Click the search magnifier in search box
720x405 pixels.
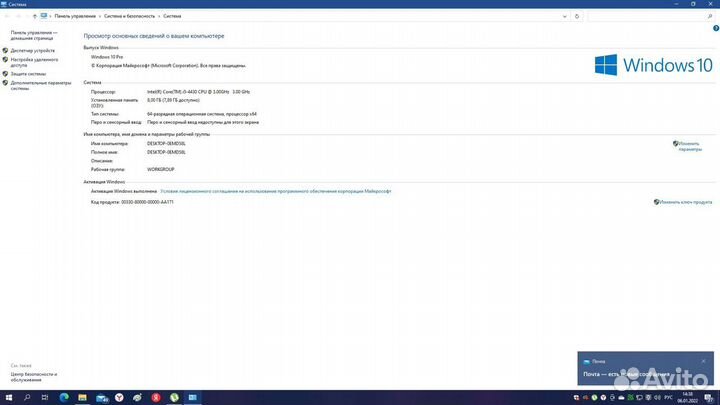pos(710,16)
